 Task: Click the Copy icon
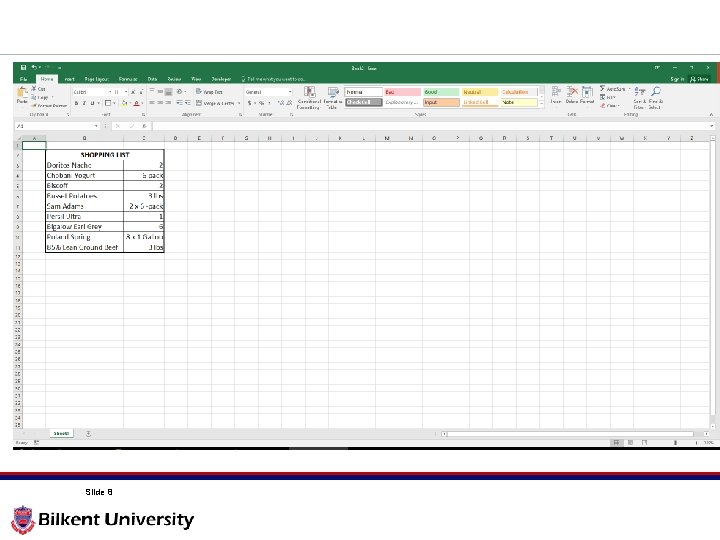34,97
